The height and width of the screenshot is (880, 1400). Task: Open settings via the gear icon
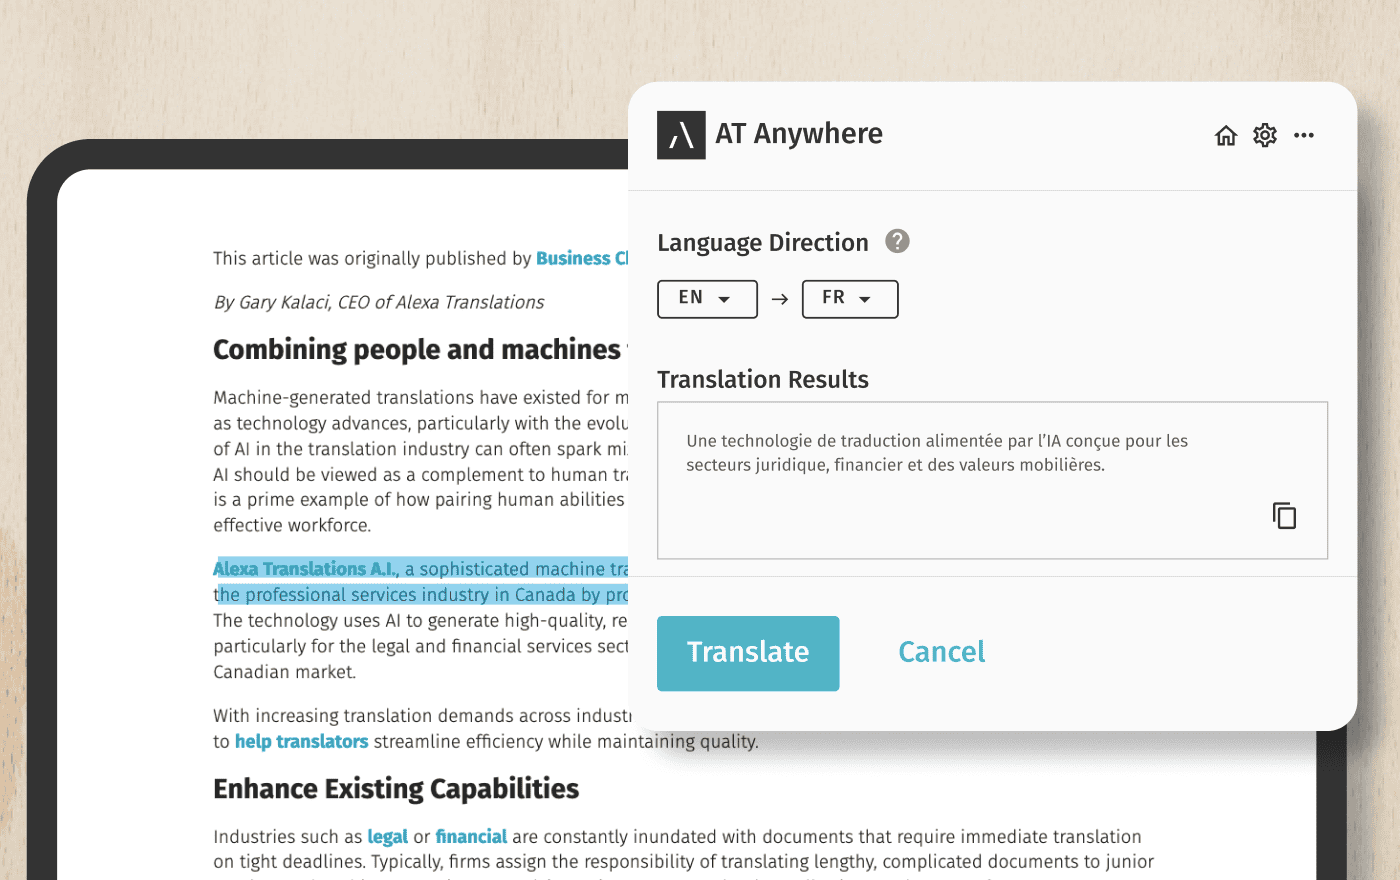[1265, 135]
